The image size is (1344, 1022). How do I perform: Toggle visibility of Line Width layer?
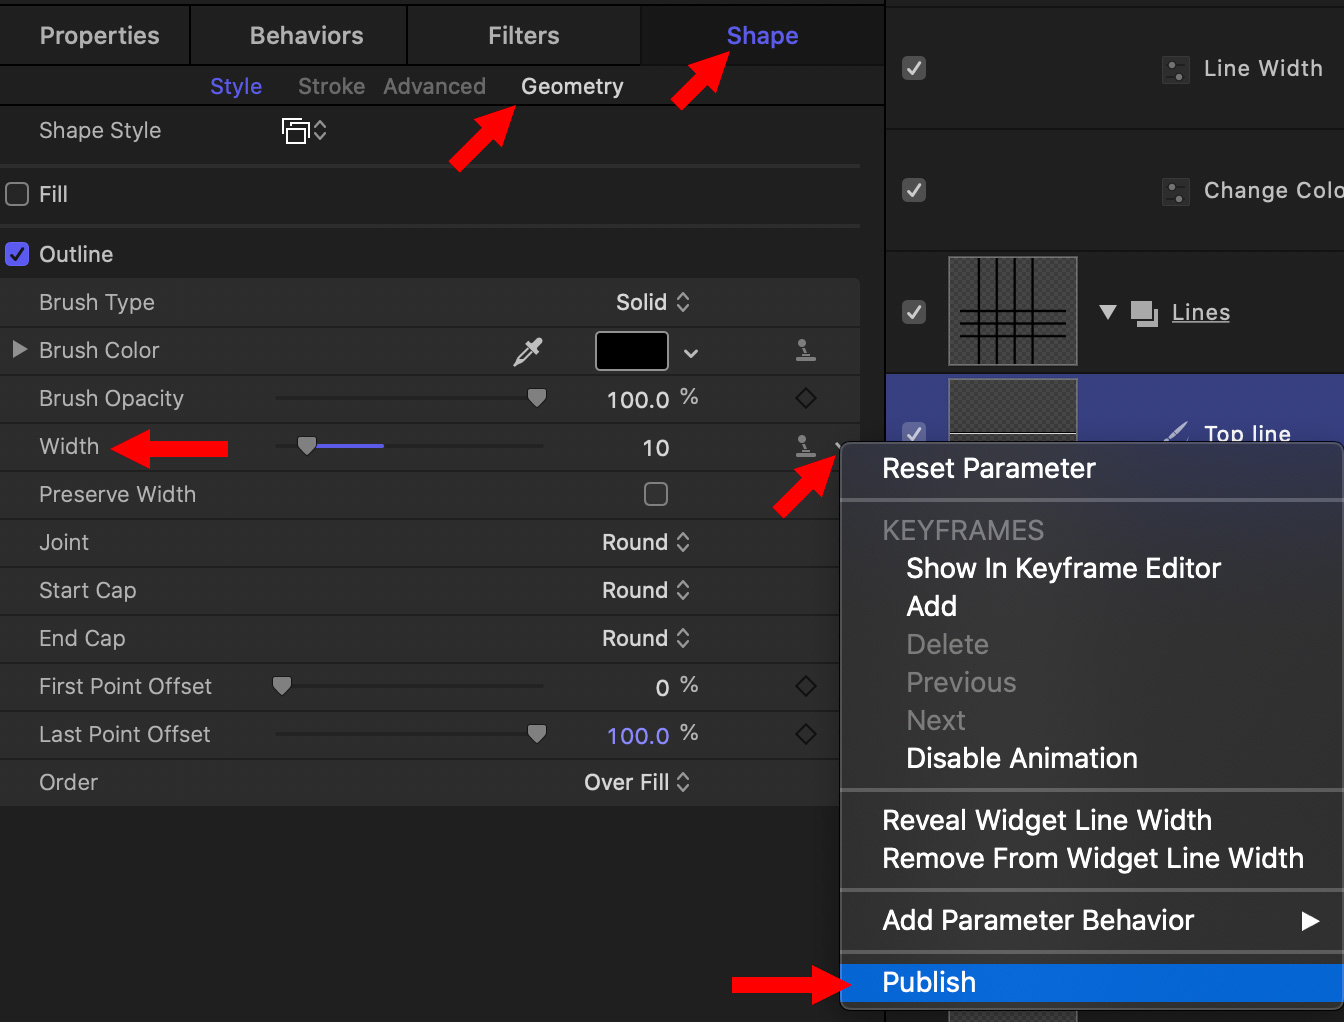[x=914, y=68]
